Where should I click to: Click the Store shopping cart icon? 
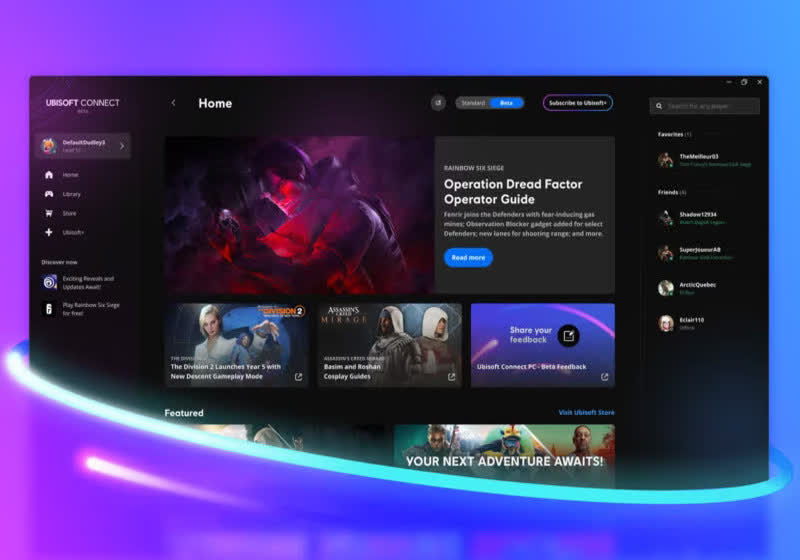pos(49,213)
